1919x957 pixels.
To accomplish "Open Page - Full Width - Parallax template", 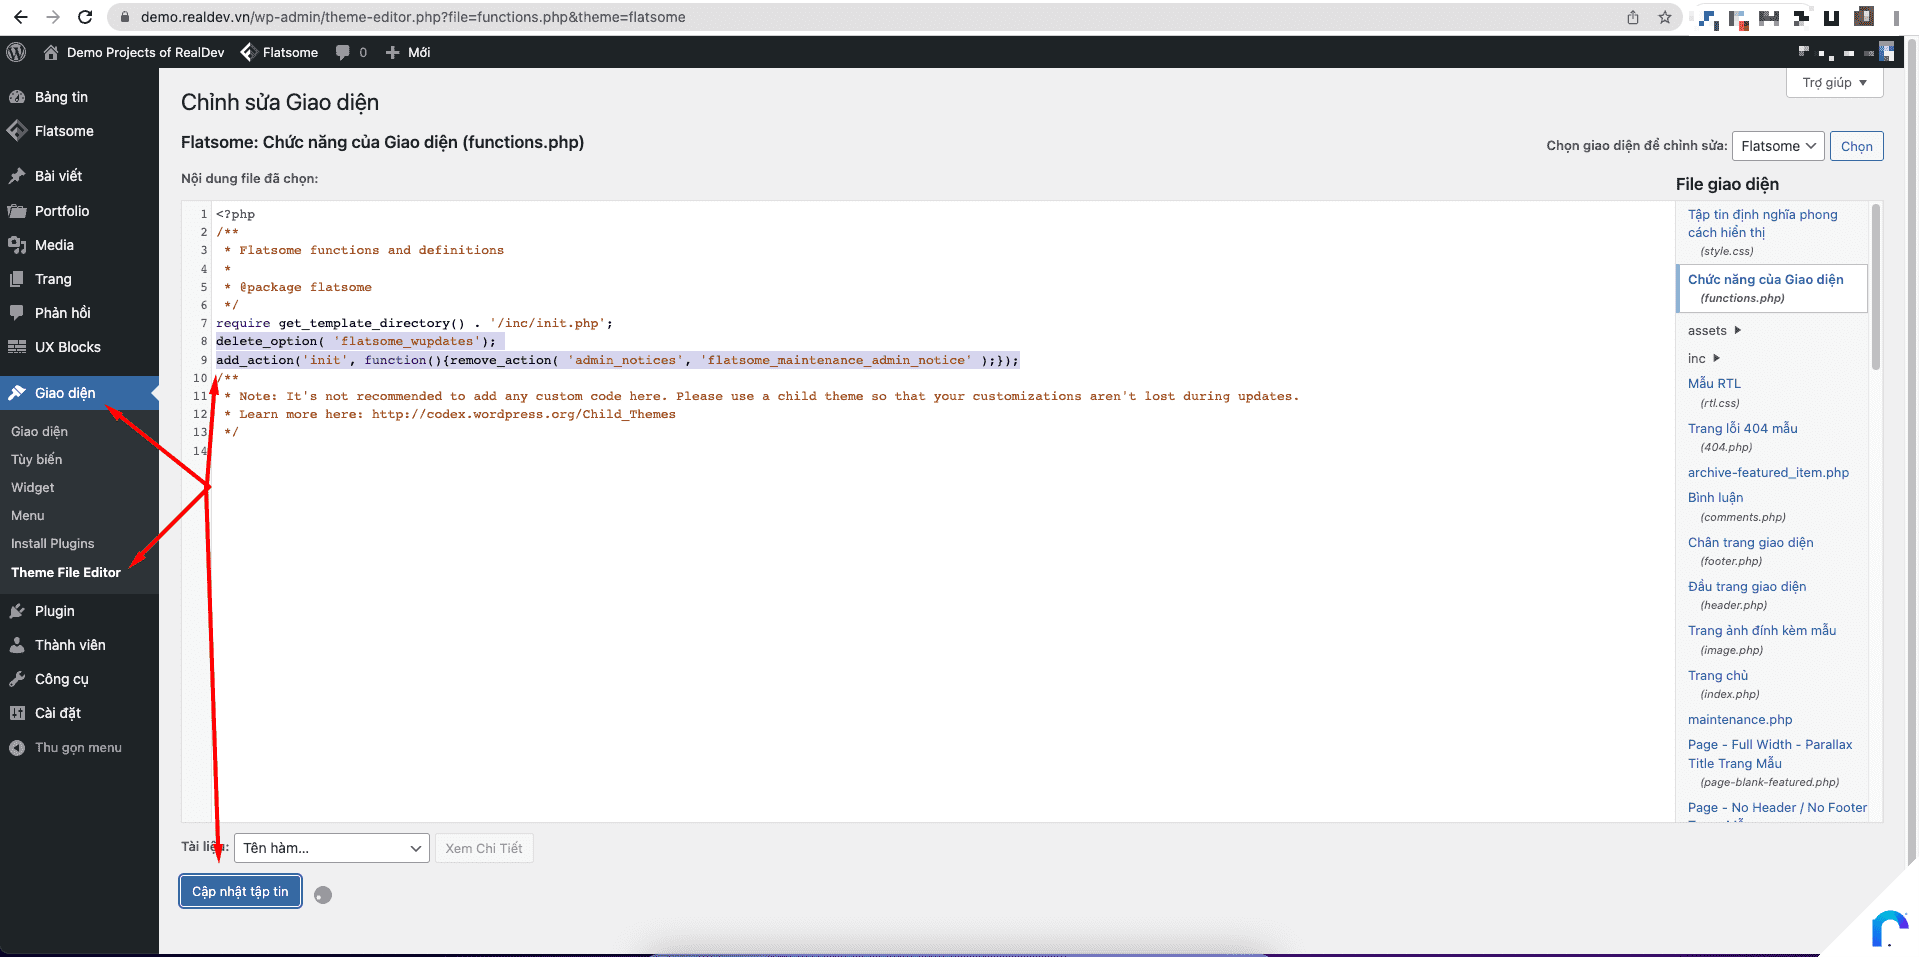I will pyautogui.click(x=1770, y=762).
